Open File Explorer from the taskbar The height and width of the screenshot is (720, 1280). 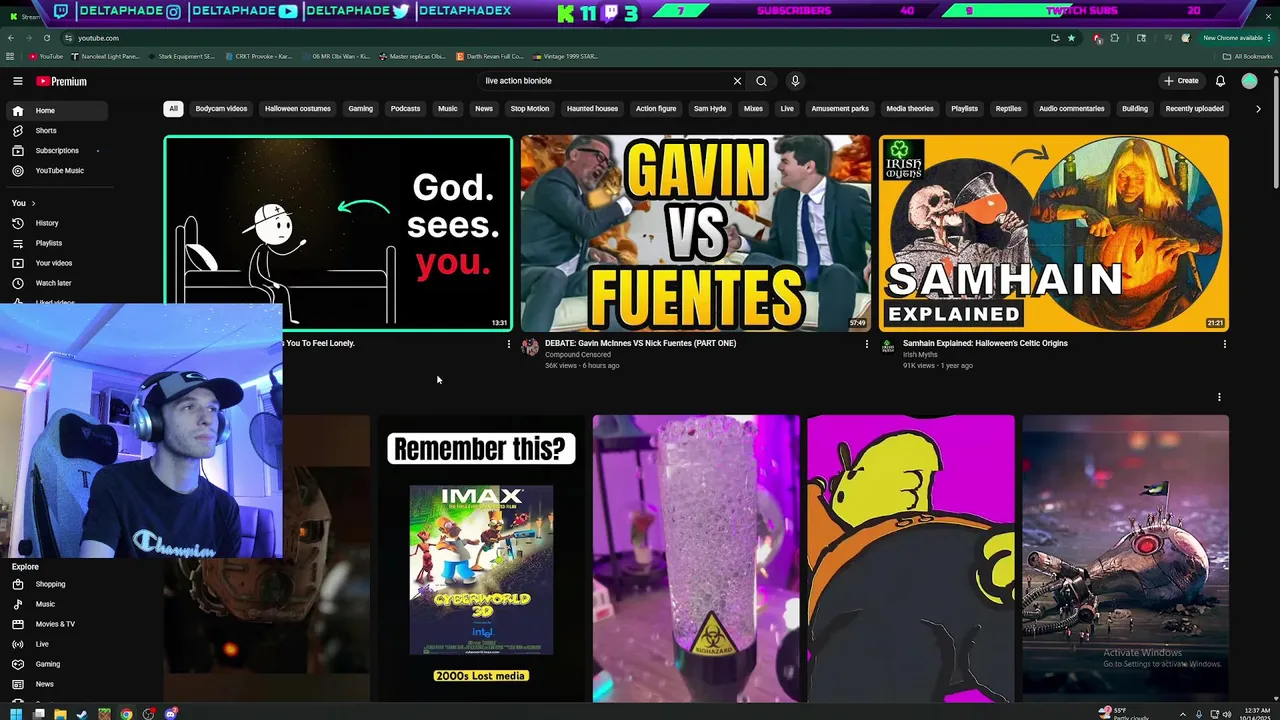(x=59, y=714)
